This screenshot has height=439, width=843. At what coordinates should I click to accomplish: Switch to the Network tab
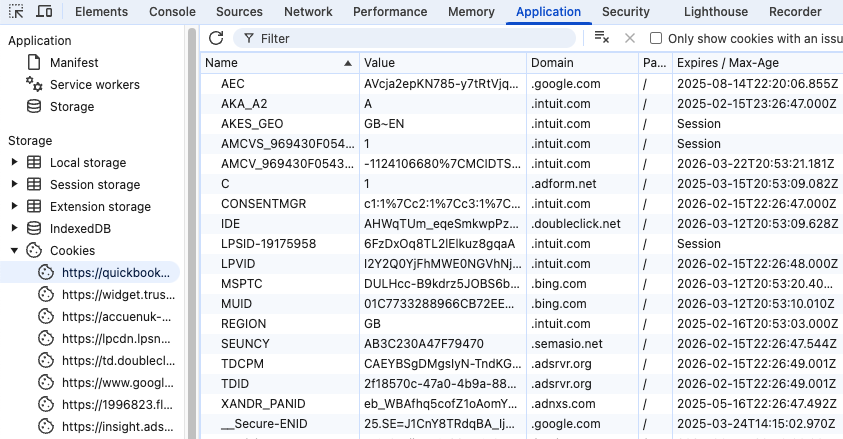[x=308, y=12]
